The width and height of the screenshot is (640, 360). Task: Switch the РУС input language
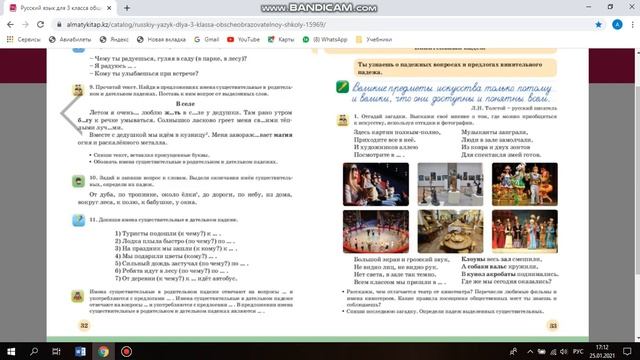[578, 351]
